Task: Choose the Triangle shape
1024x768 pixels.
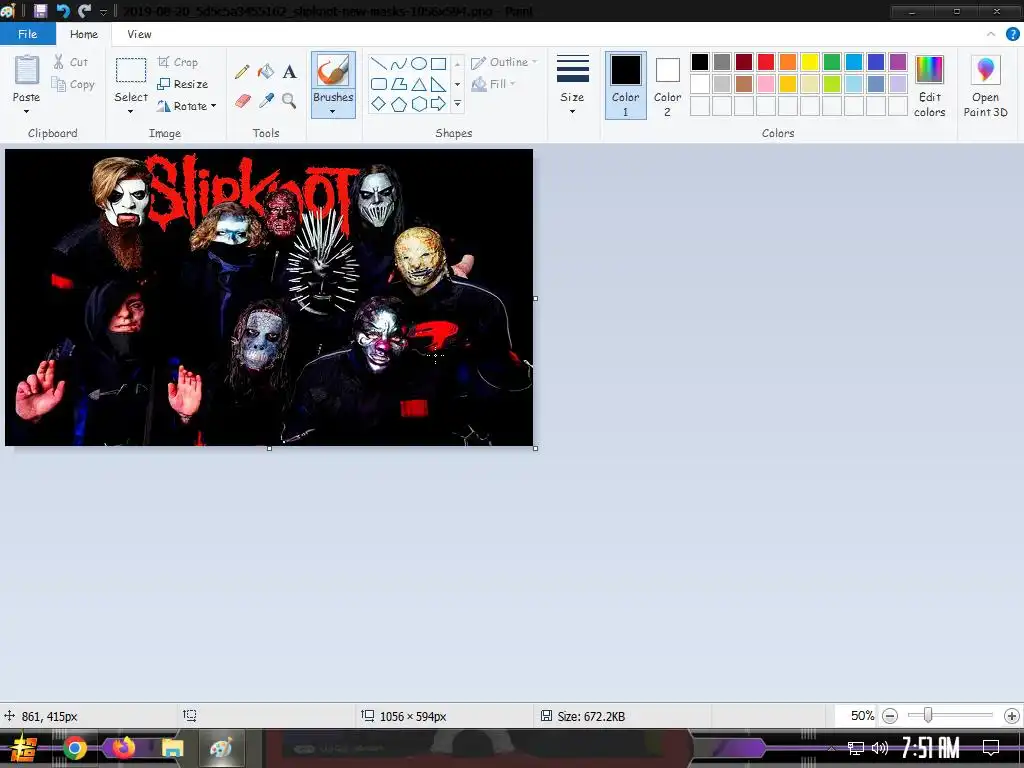Action: click(419, 84)
